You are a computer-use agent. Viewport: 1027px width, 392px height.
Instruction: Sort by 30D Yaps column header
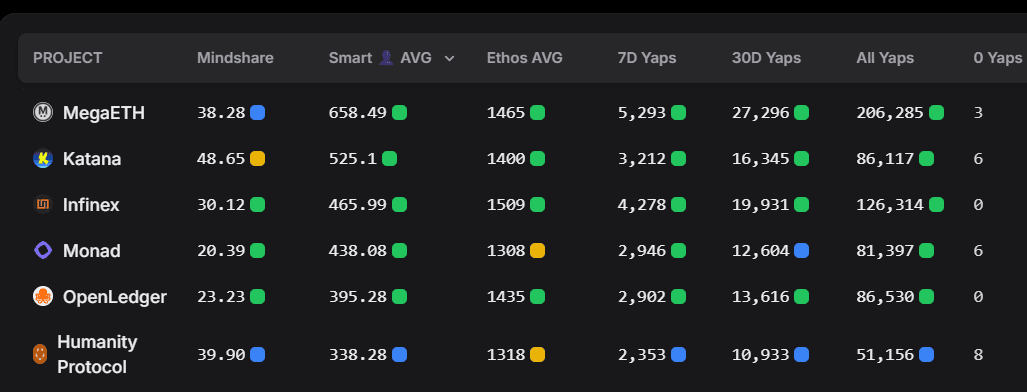(x=766, y=58)
